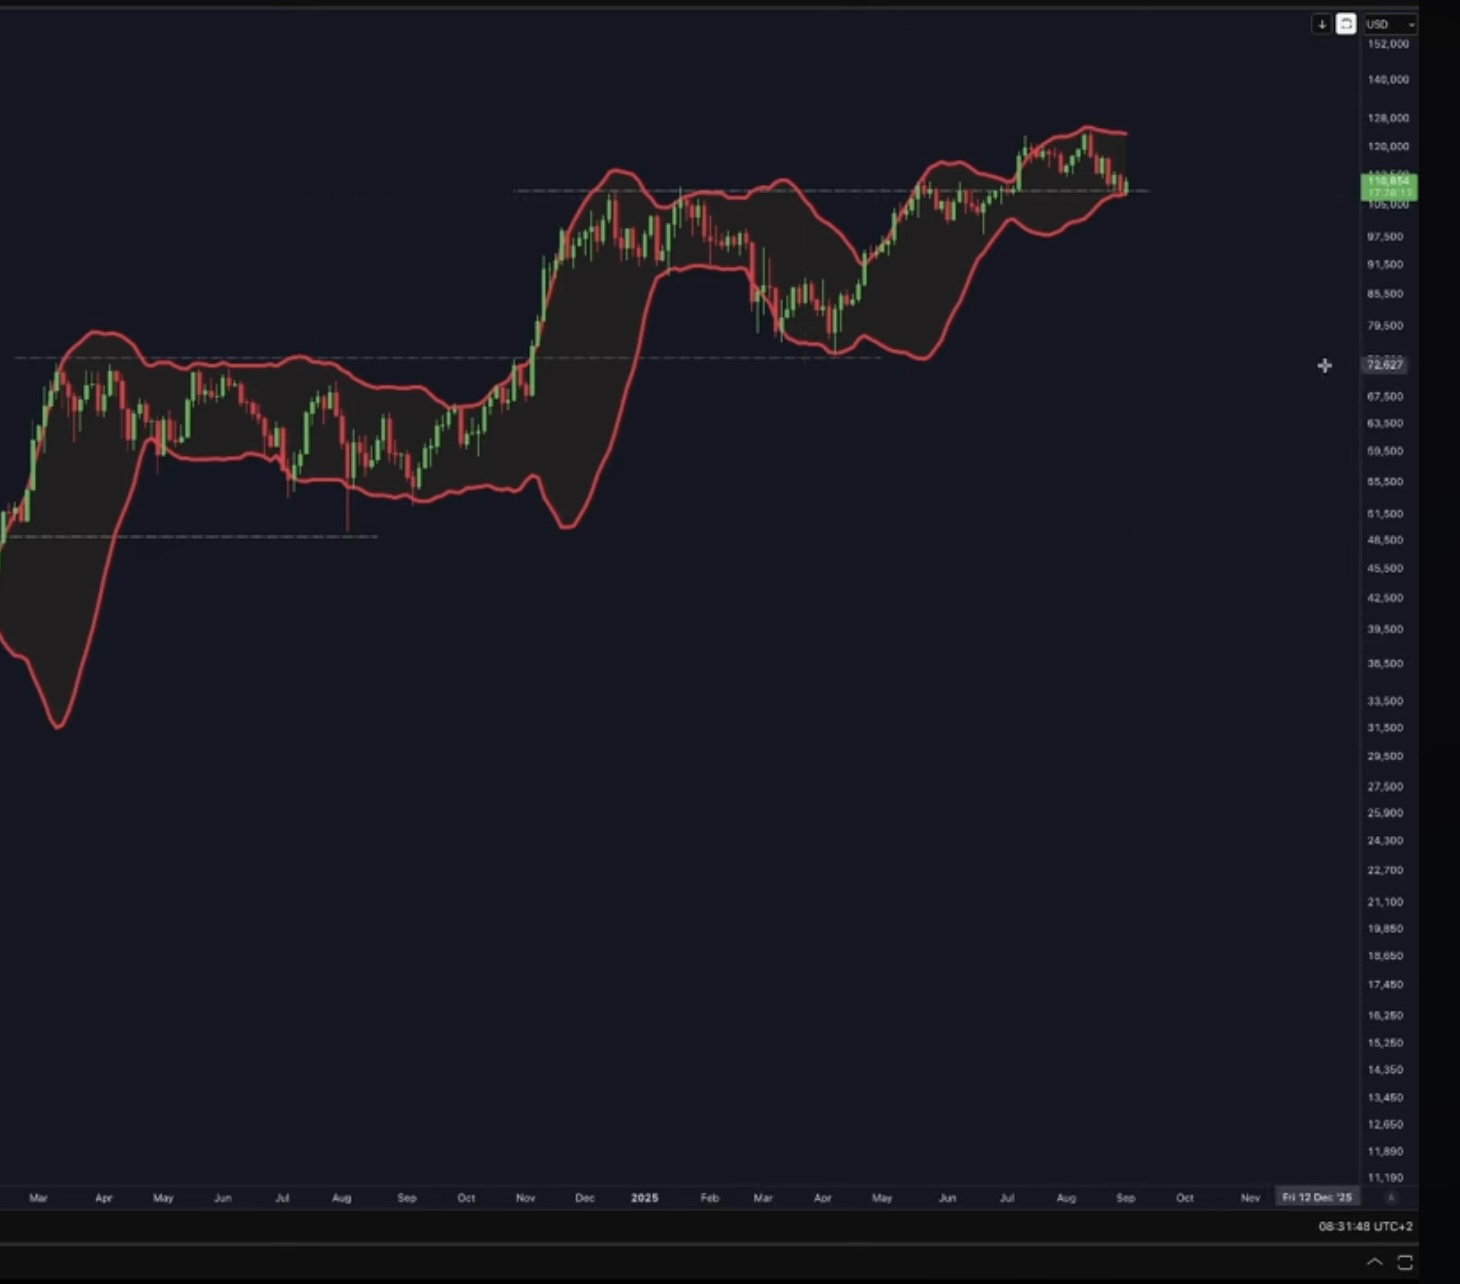This screenshot has height=1284, width=1460.
Task: Select the crosshair cursor icon in price scale
Action: pyautogui.click(x=1325, y=366)
